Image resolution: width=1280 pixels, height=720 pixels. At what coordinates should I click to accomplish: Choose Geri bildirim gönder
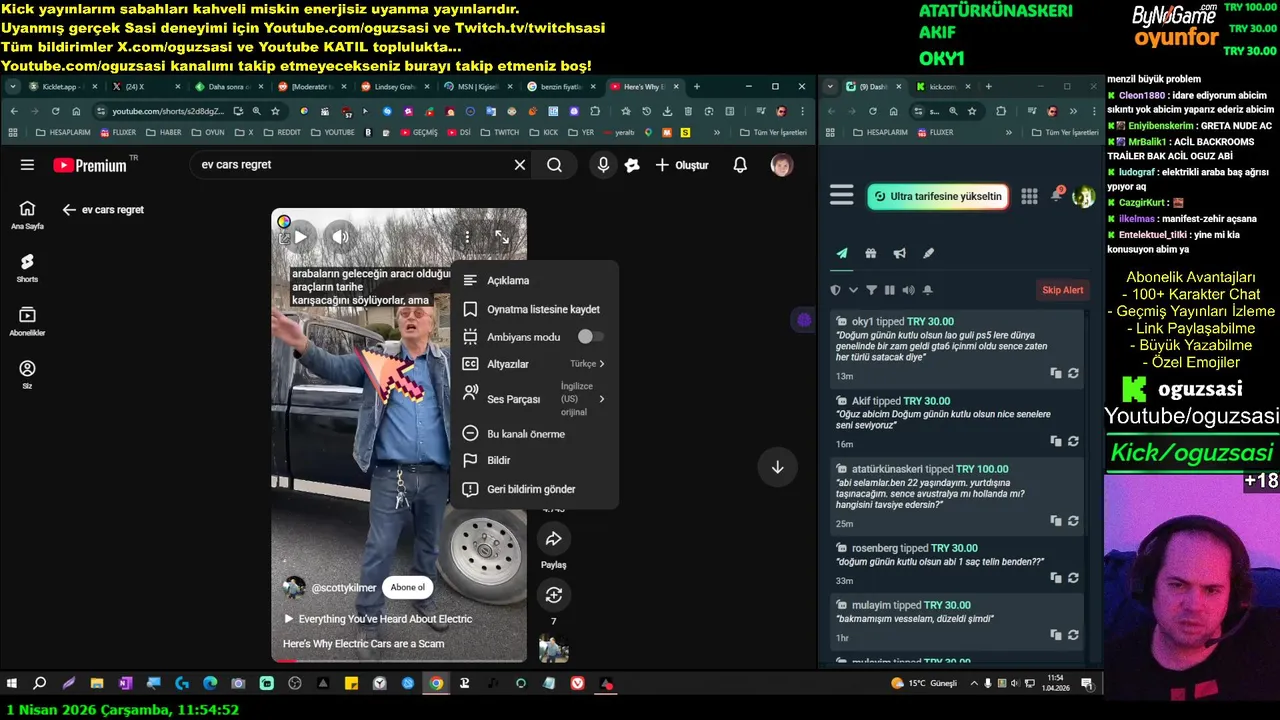(x=534, y=489)
